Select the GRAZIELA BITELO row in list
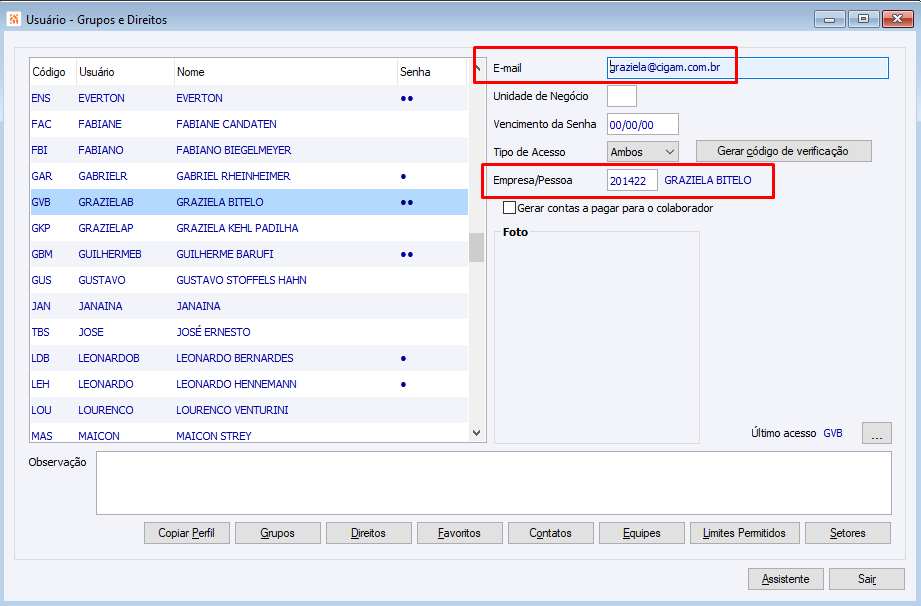 click(249, 202)
